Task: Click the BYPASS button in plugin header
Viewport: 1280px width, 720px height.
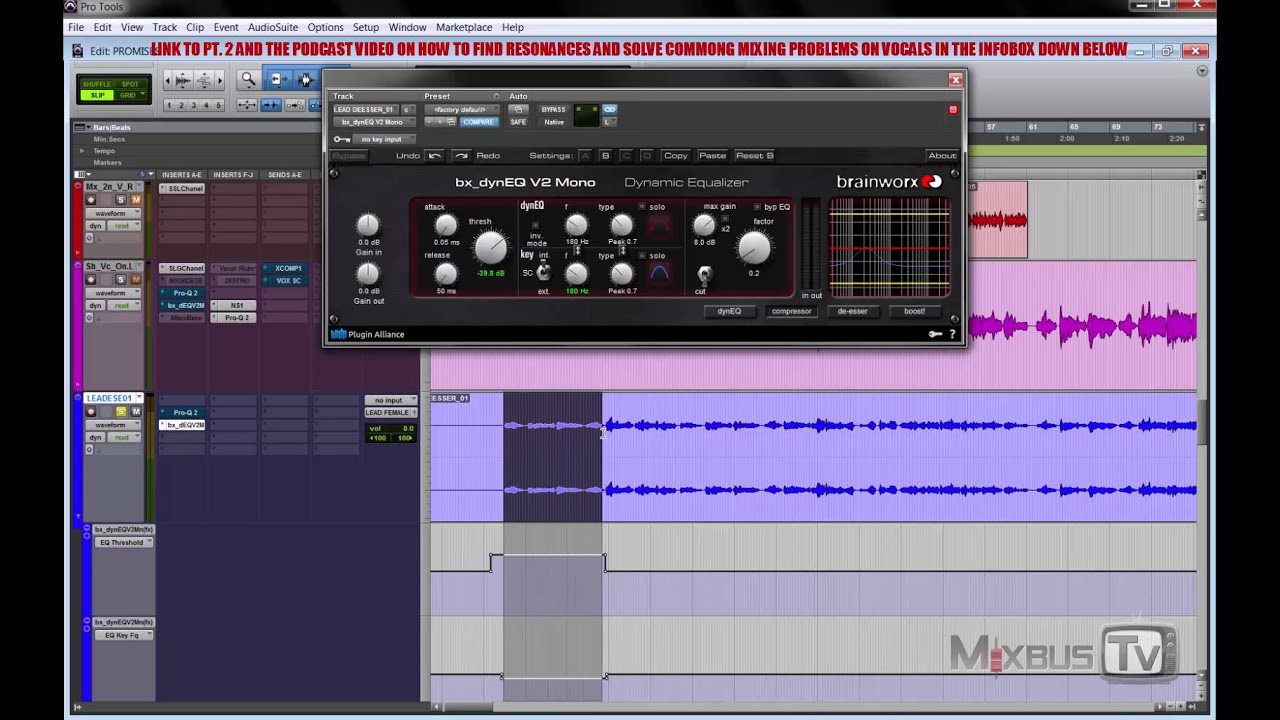Action: click(553, 109)
